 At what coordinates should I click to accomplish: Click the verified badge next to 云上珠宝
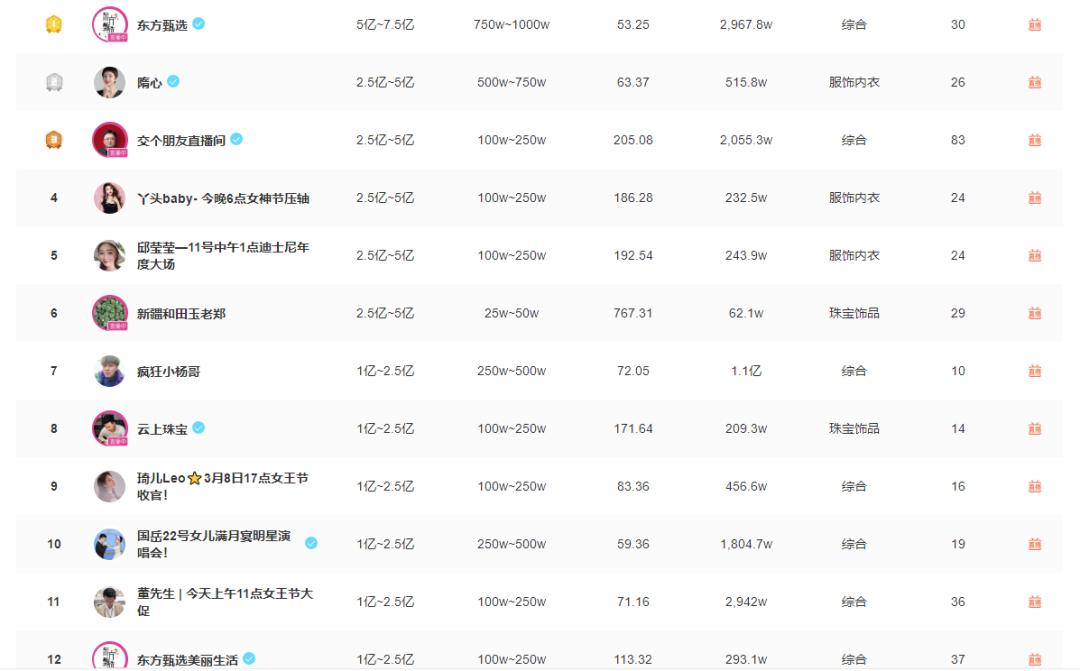pos(199,428)
